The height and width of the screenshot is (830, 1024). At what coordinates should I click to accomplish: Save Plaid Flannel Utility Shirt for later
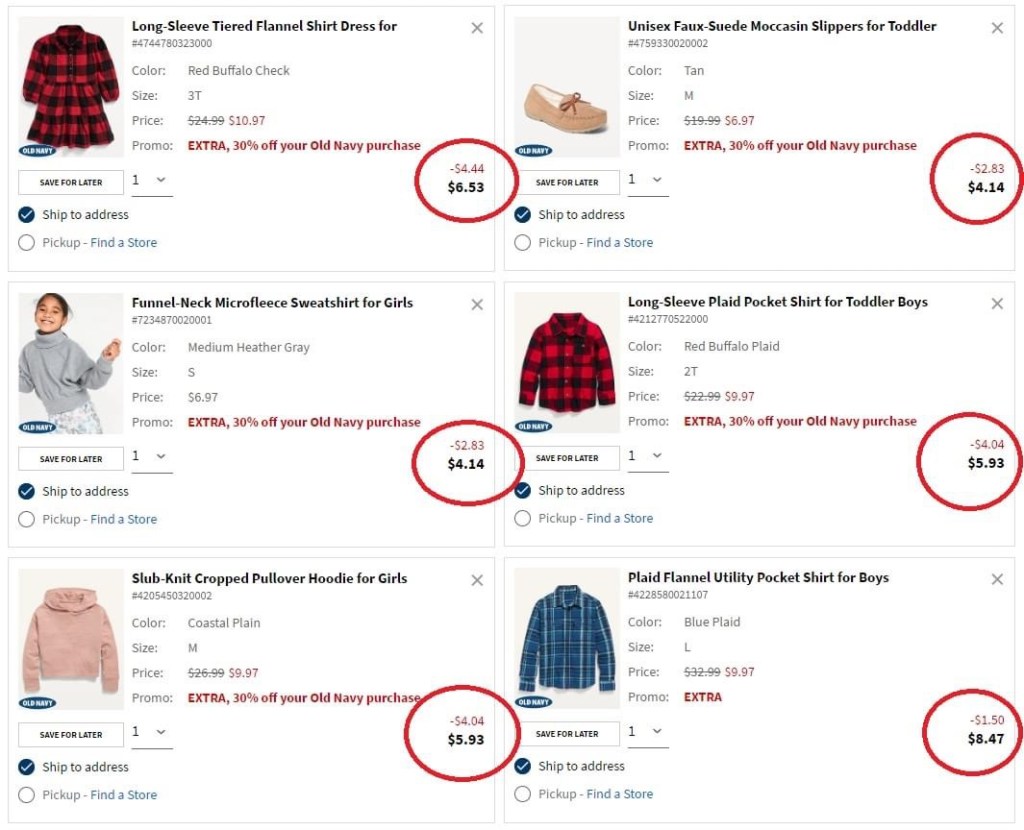coord(567,734)
